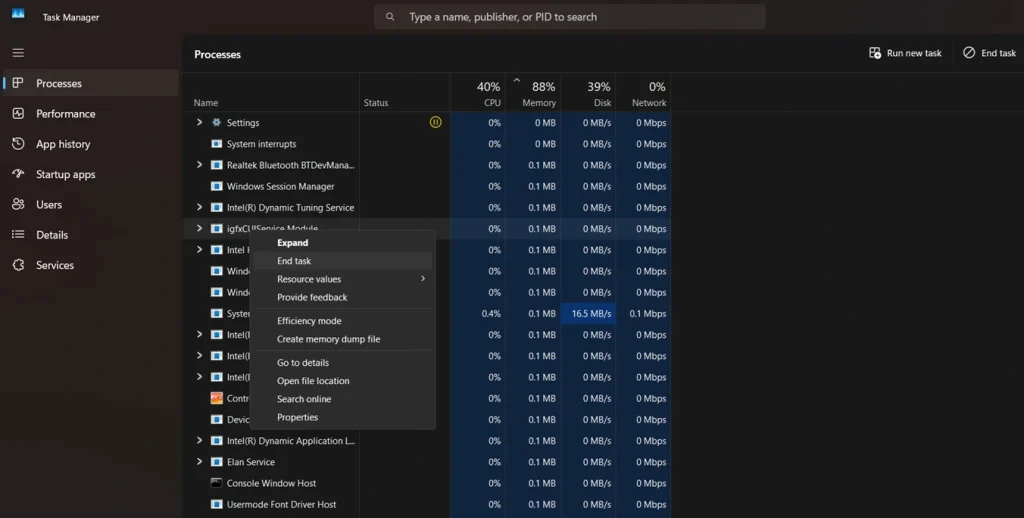The width and height of the screenshot is (1024, 518).
Task: Select the Windows Session Manager row
Action: [x=427, y=186]
